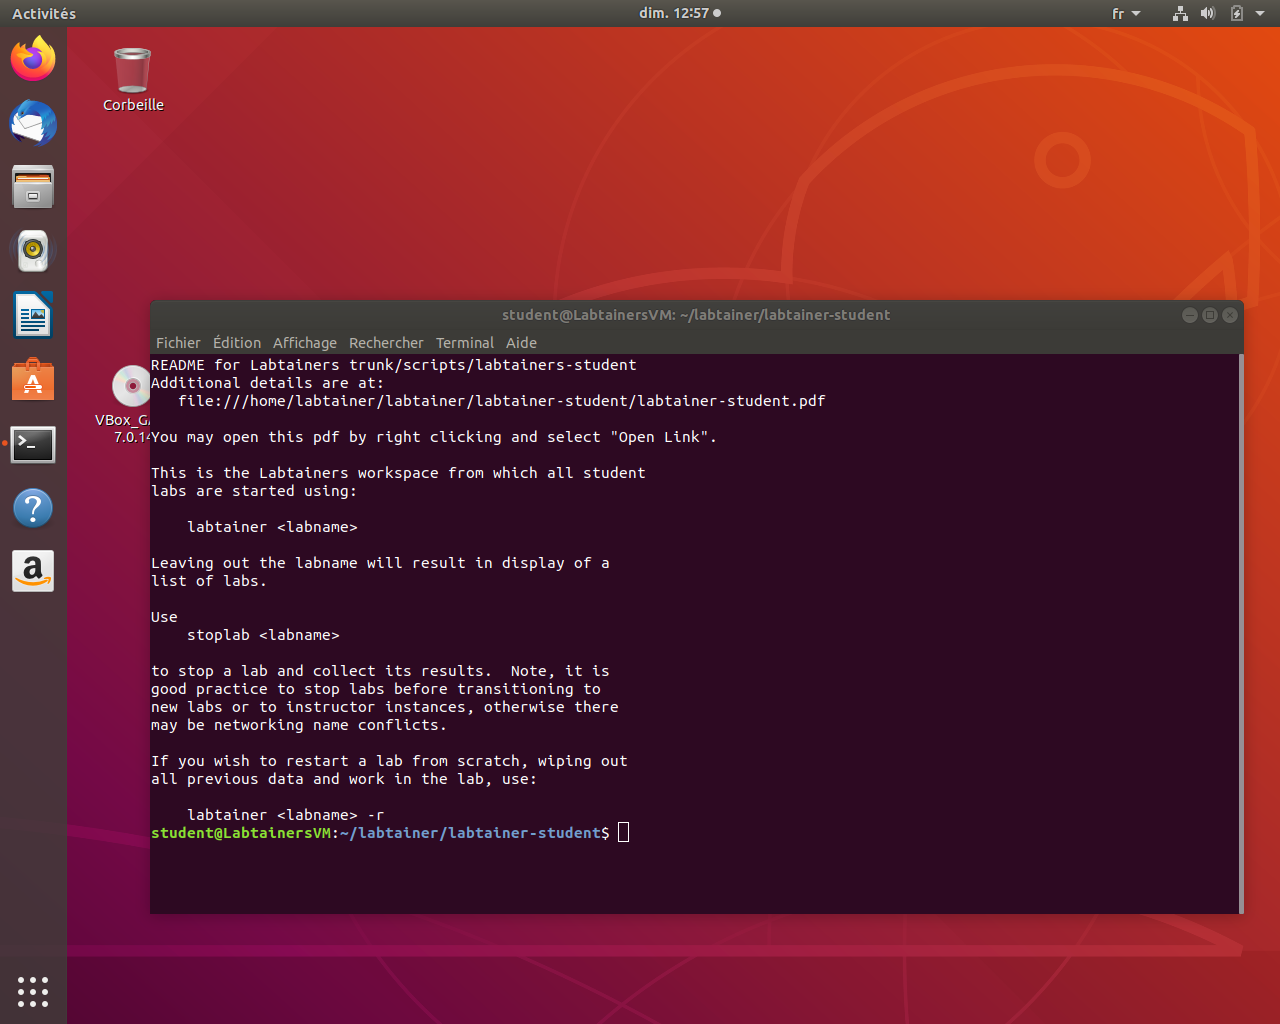The image size is (1280, 1024).
Task: Show all applications grid
Action: 33,991
